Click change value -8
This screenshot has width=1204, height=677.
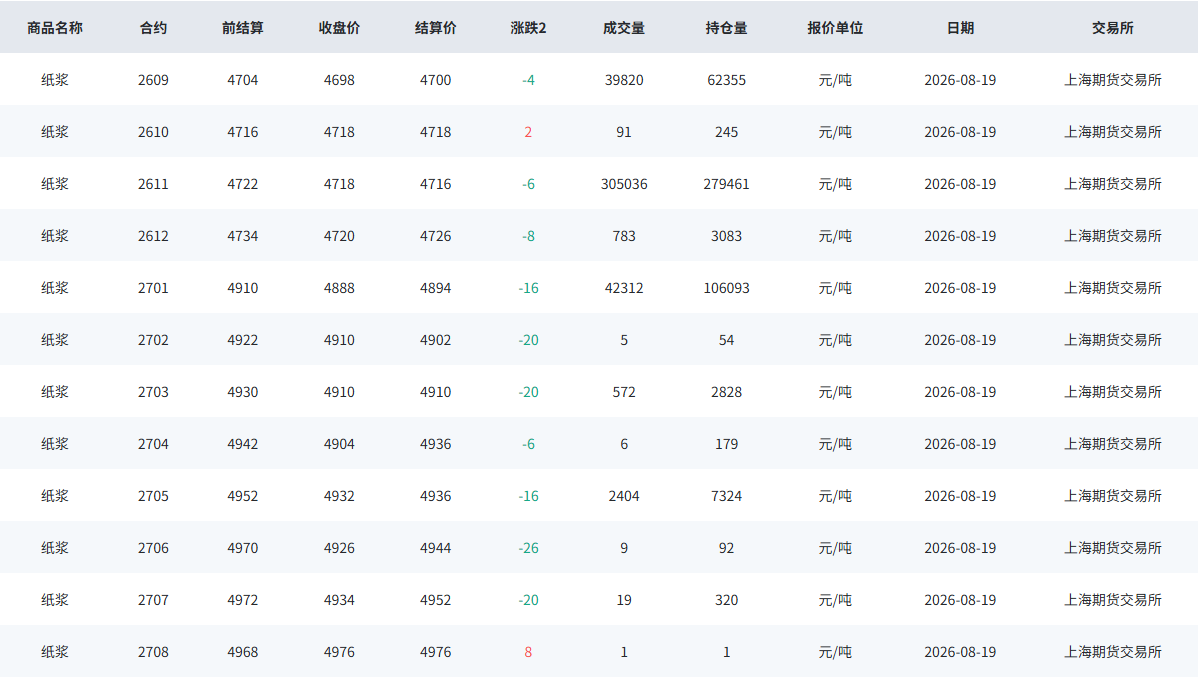tap(528, 236)
